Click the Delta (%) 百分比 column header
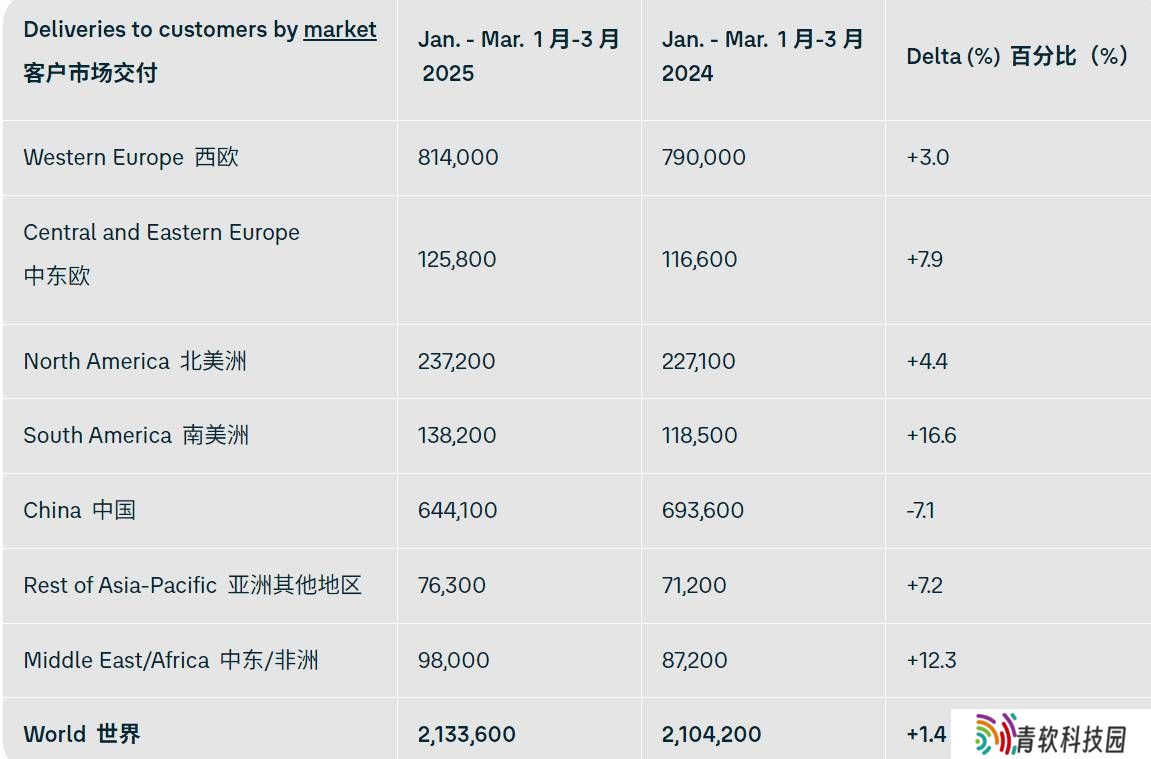The width and height of the screenshot is (1151, 759). click(x=1017, y=56)
